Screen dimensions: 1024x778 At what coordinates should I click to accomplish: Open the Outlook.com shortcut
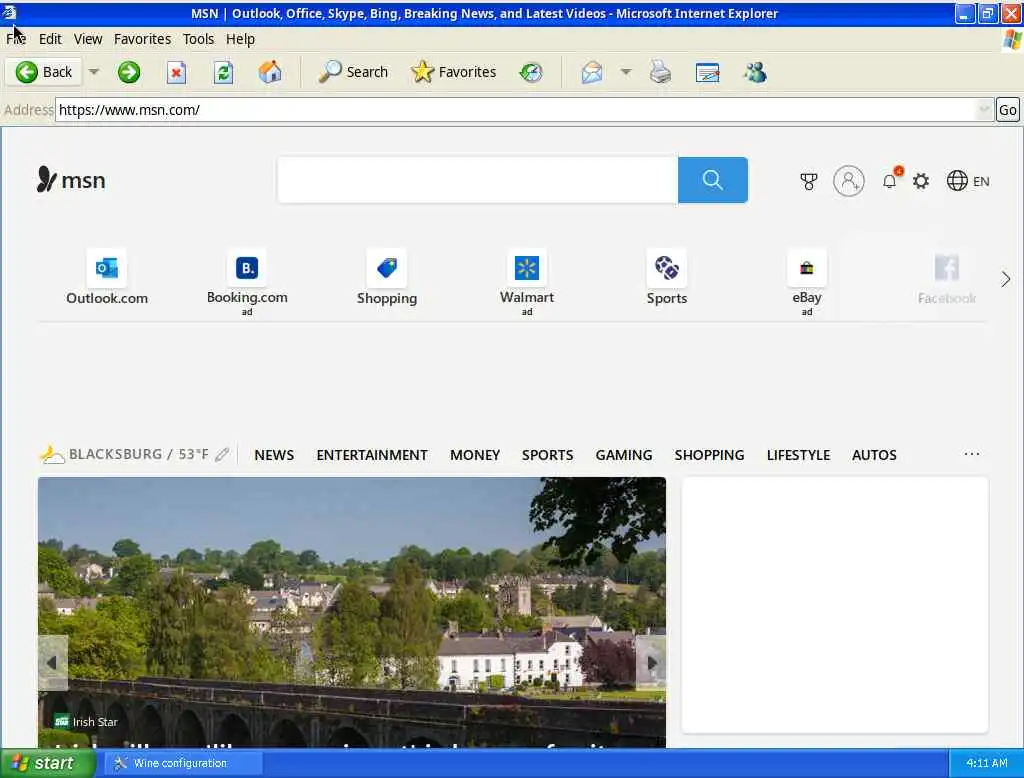coord(107,278)
